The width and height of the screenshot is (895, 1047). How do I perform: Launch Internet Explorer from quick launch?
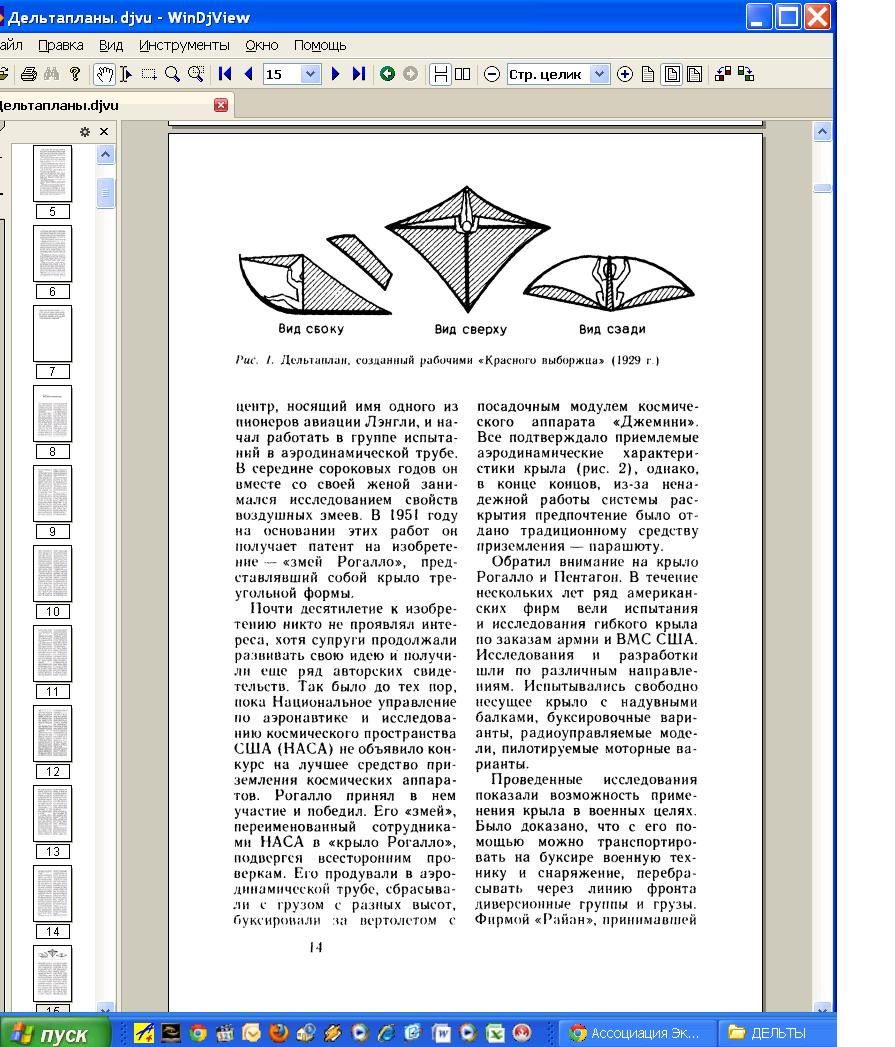tap(387, 1033)
